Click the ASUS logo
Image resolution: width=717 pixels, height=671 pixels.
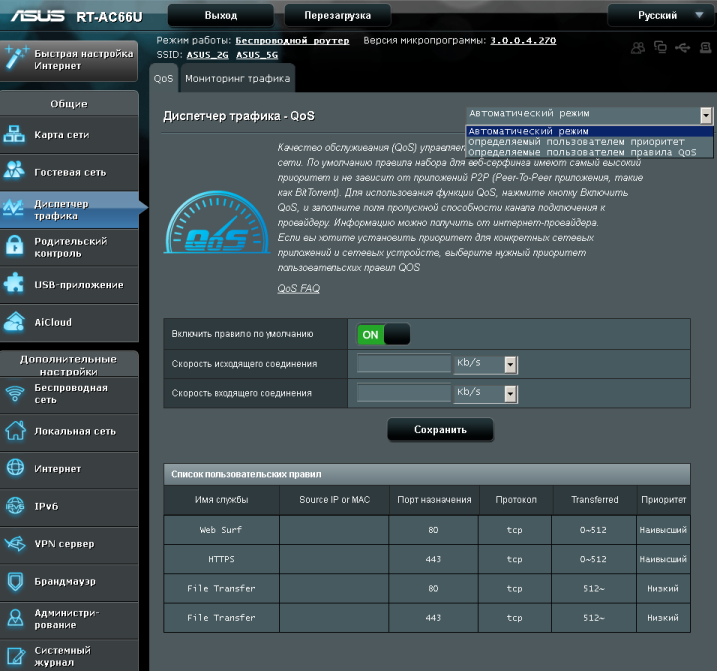(x=37, y=16)
